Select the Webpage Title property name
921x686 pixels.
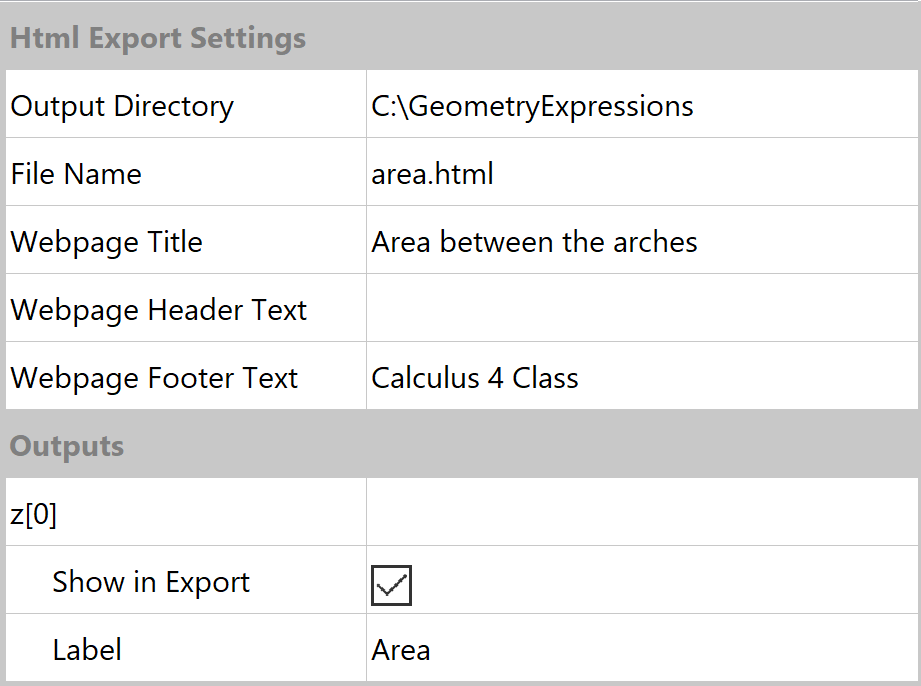pyautogui.click(x=107, y=243)
